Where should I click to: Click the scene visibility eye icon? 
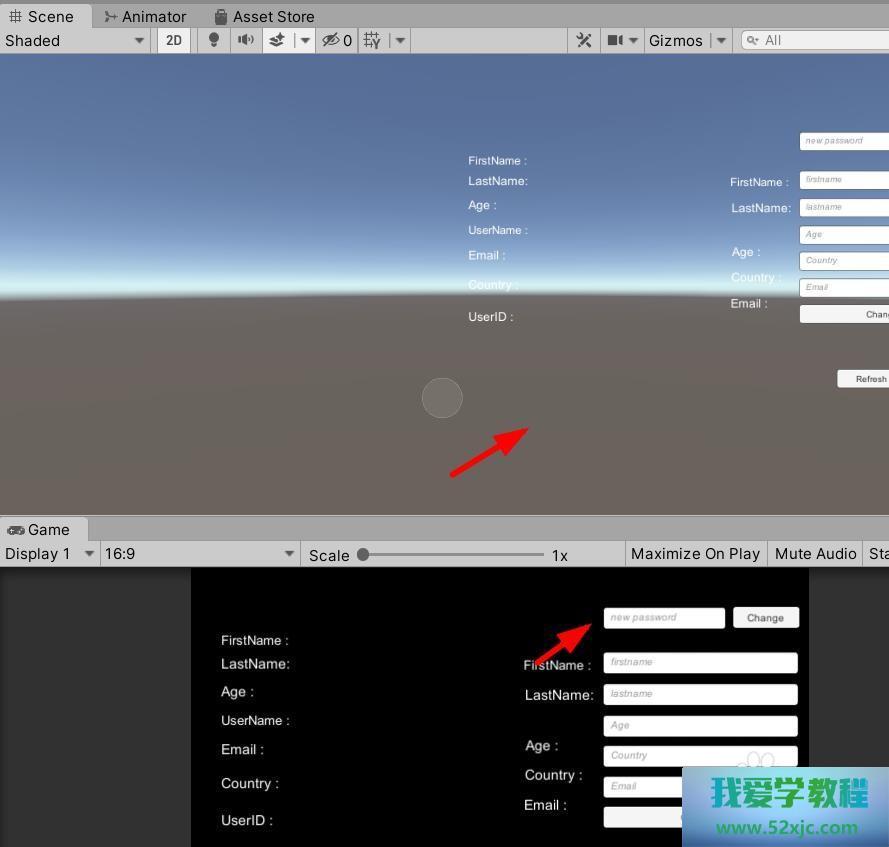click(330, 40)
